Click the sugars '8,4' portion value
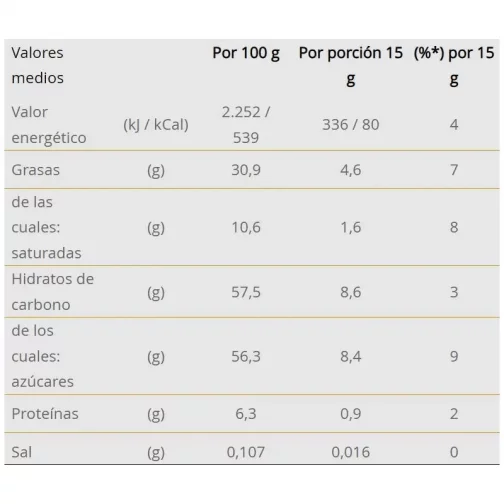Viewport: 504px width, 504px height. click(x=351, y=356)
